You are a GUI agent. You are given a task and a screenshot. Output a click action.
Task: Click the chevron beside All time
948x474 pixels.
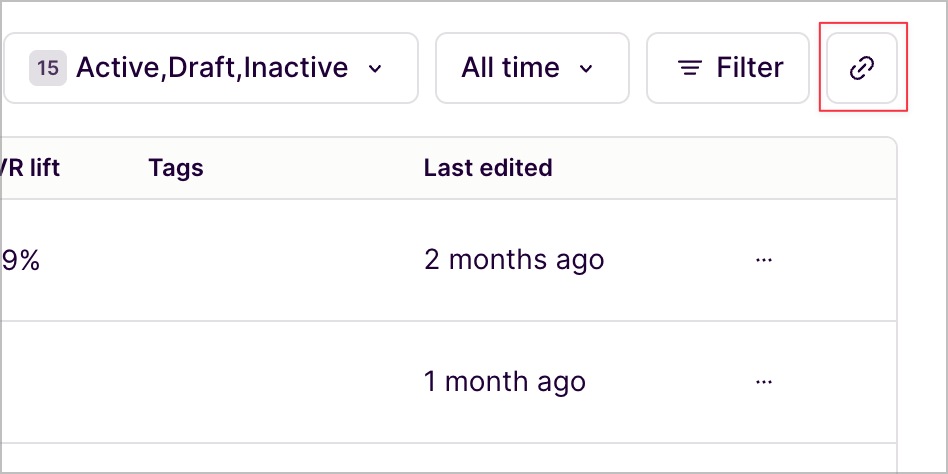[586, 68]
